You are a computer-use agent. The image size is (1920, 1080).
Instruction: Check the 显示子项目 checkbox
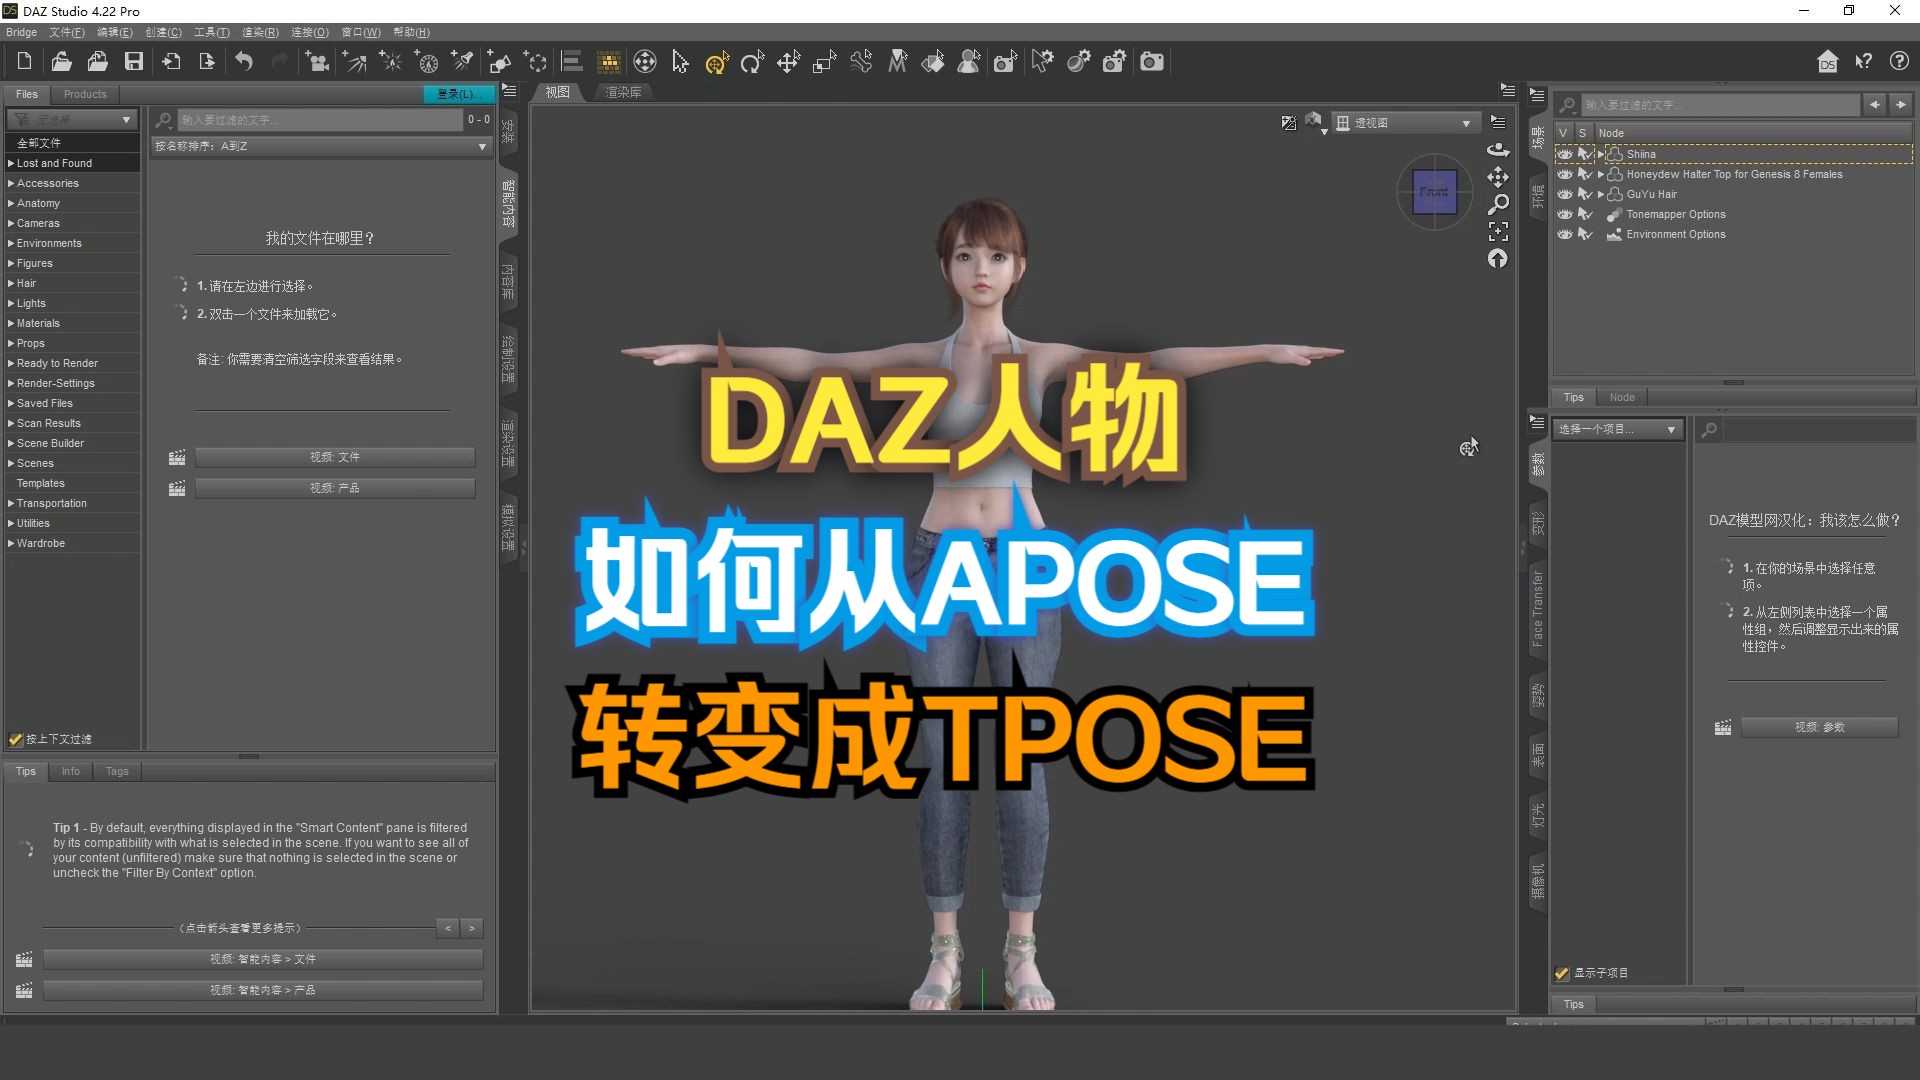click(1561, 972)
